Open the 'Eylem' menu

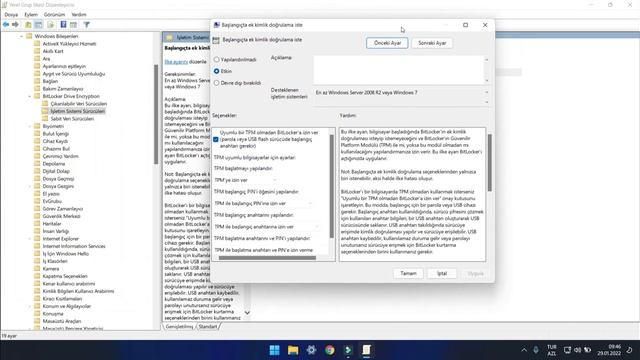tap(31, 15)
